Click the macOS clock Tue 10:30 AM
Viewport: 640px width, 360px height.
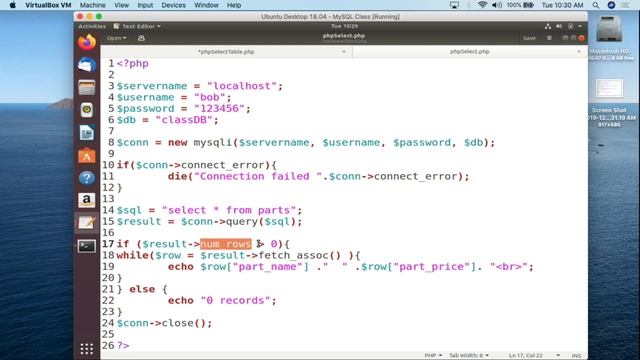(x=562, y=5)
